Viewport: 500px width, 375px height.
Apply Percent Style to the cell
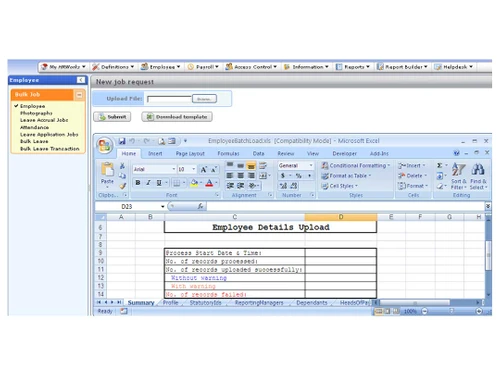click(299, 175)
